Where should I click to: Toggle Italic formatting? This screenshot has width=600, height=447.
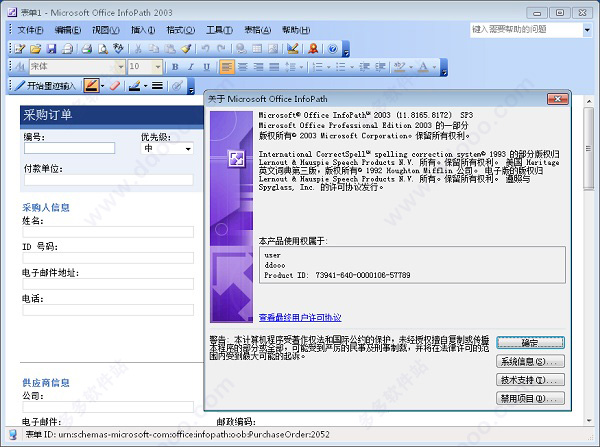tap(191, 67)
